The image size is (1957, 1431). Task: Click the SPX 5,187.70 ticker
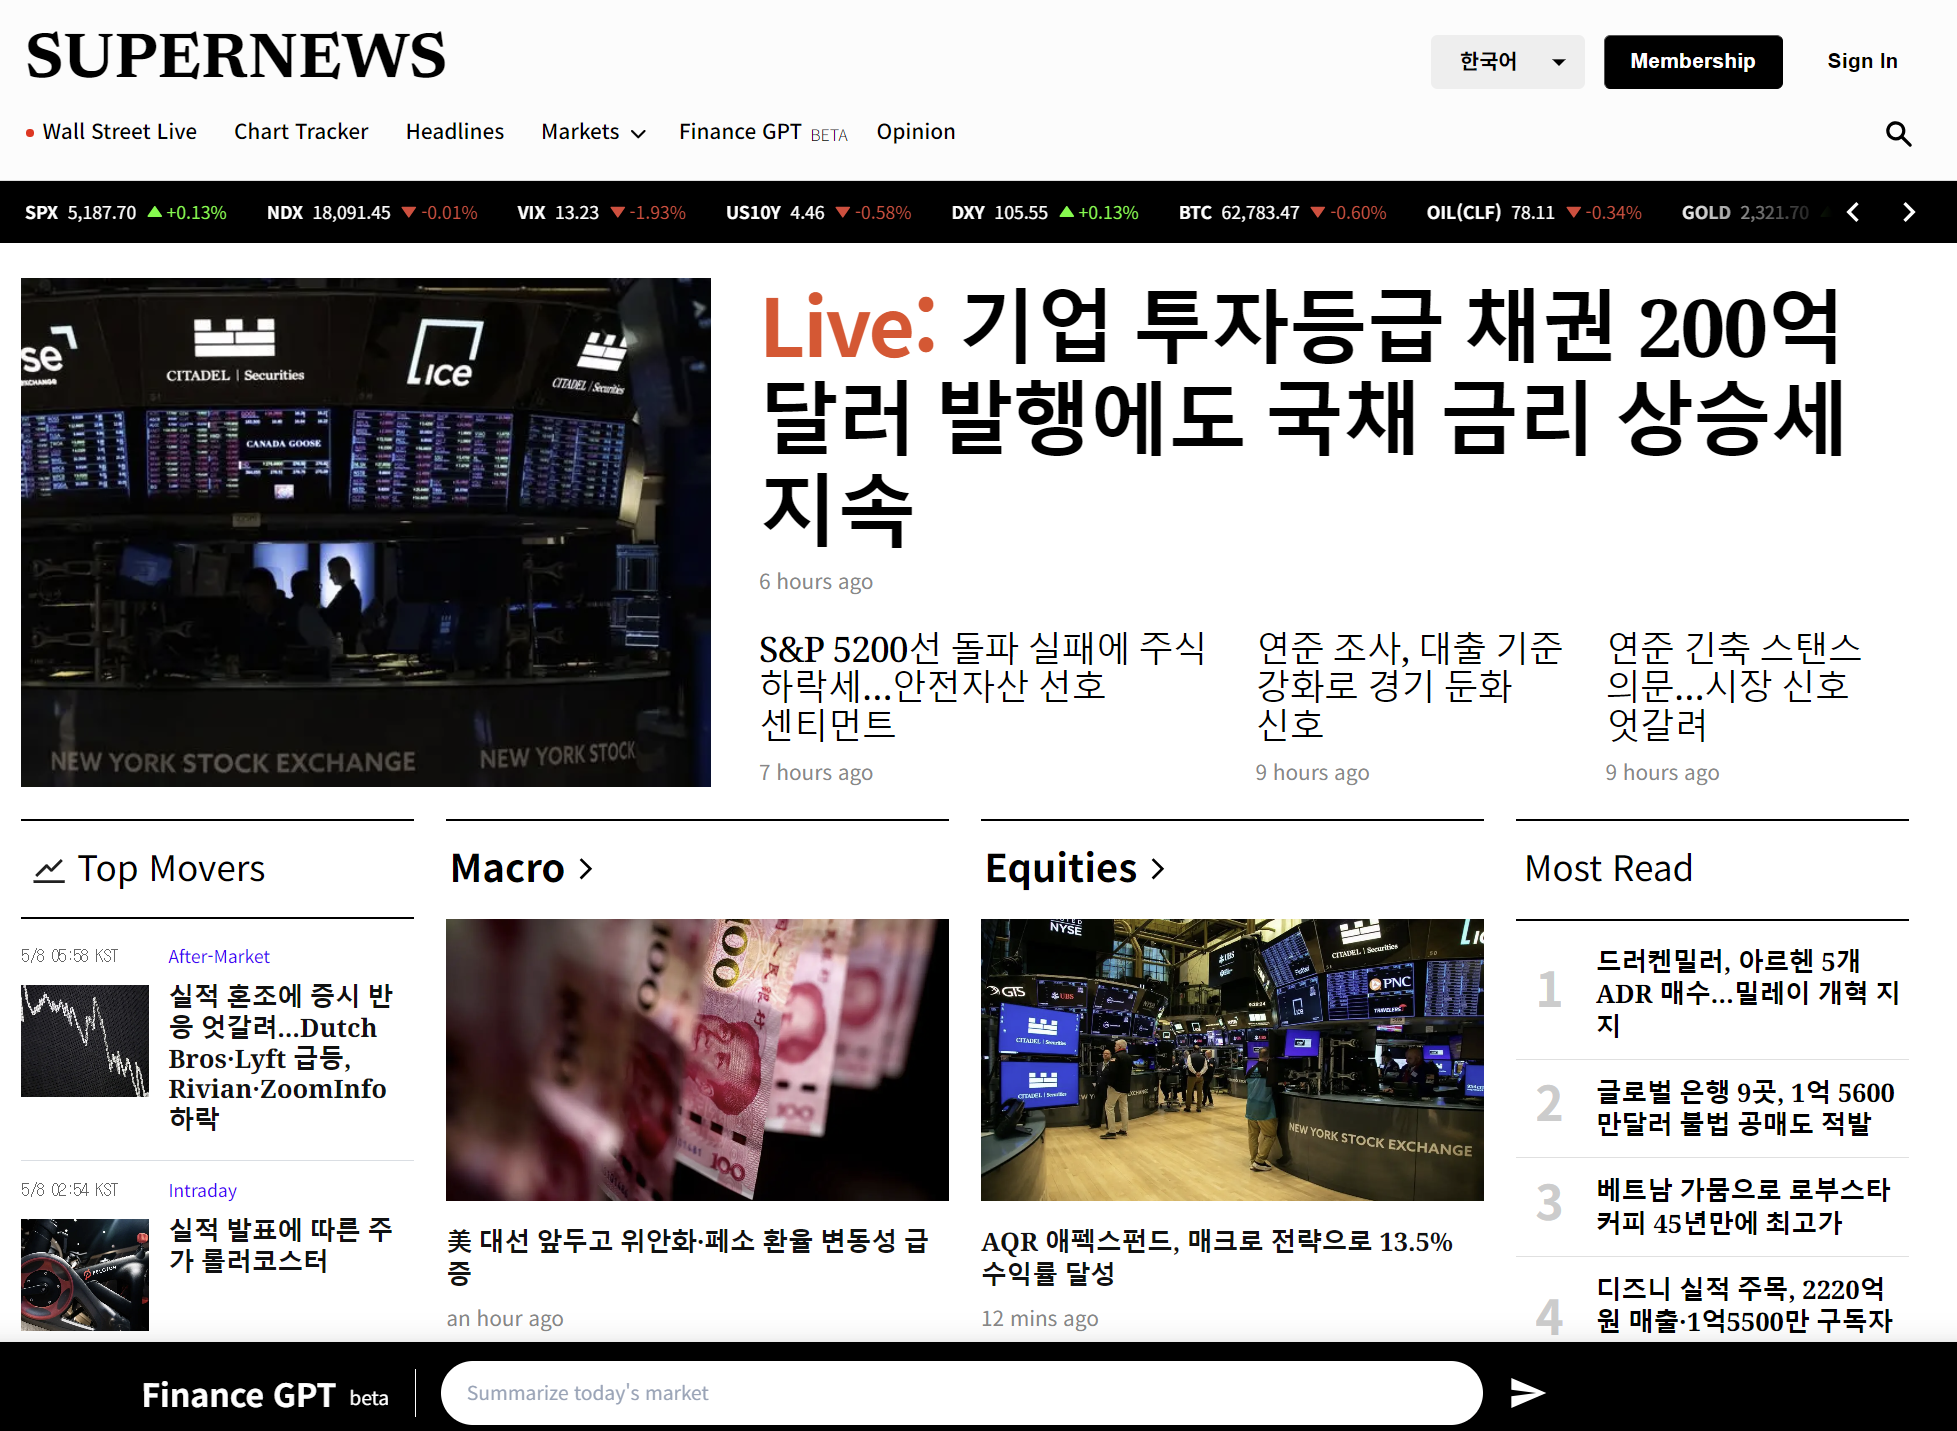point(126,212)
